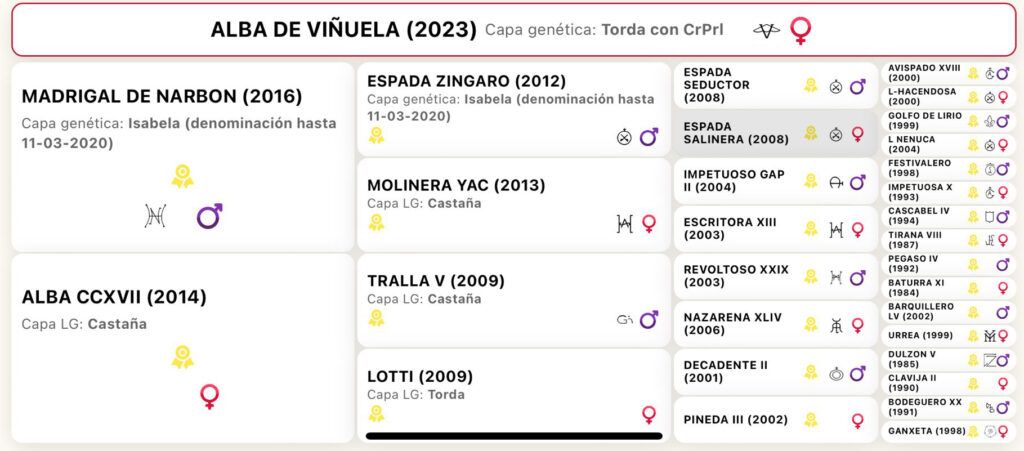Screen dimensions: 1024x451
Task: Open GANXETA (1998) ancestor entry
Action: tap(950, 431)
